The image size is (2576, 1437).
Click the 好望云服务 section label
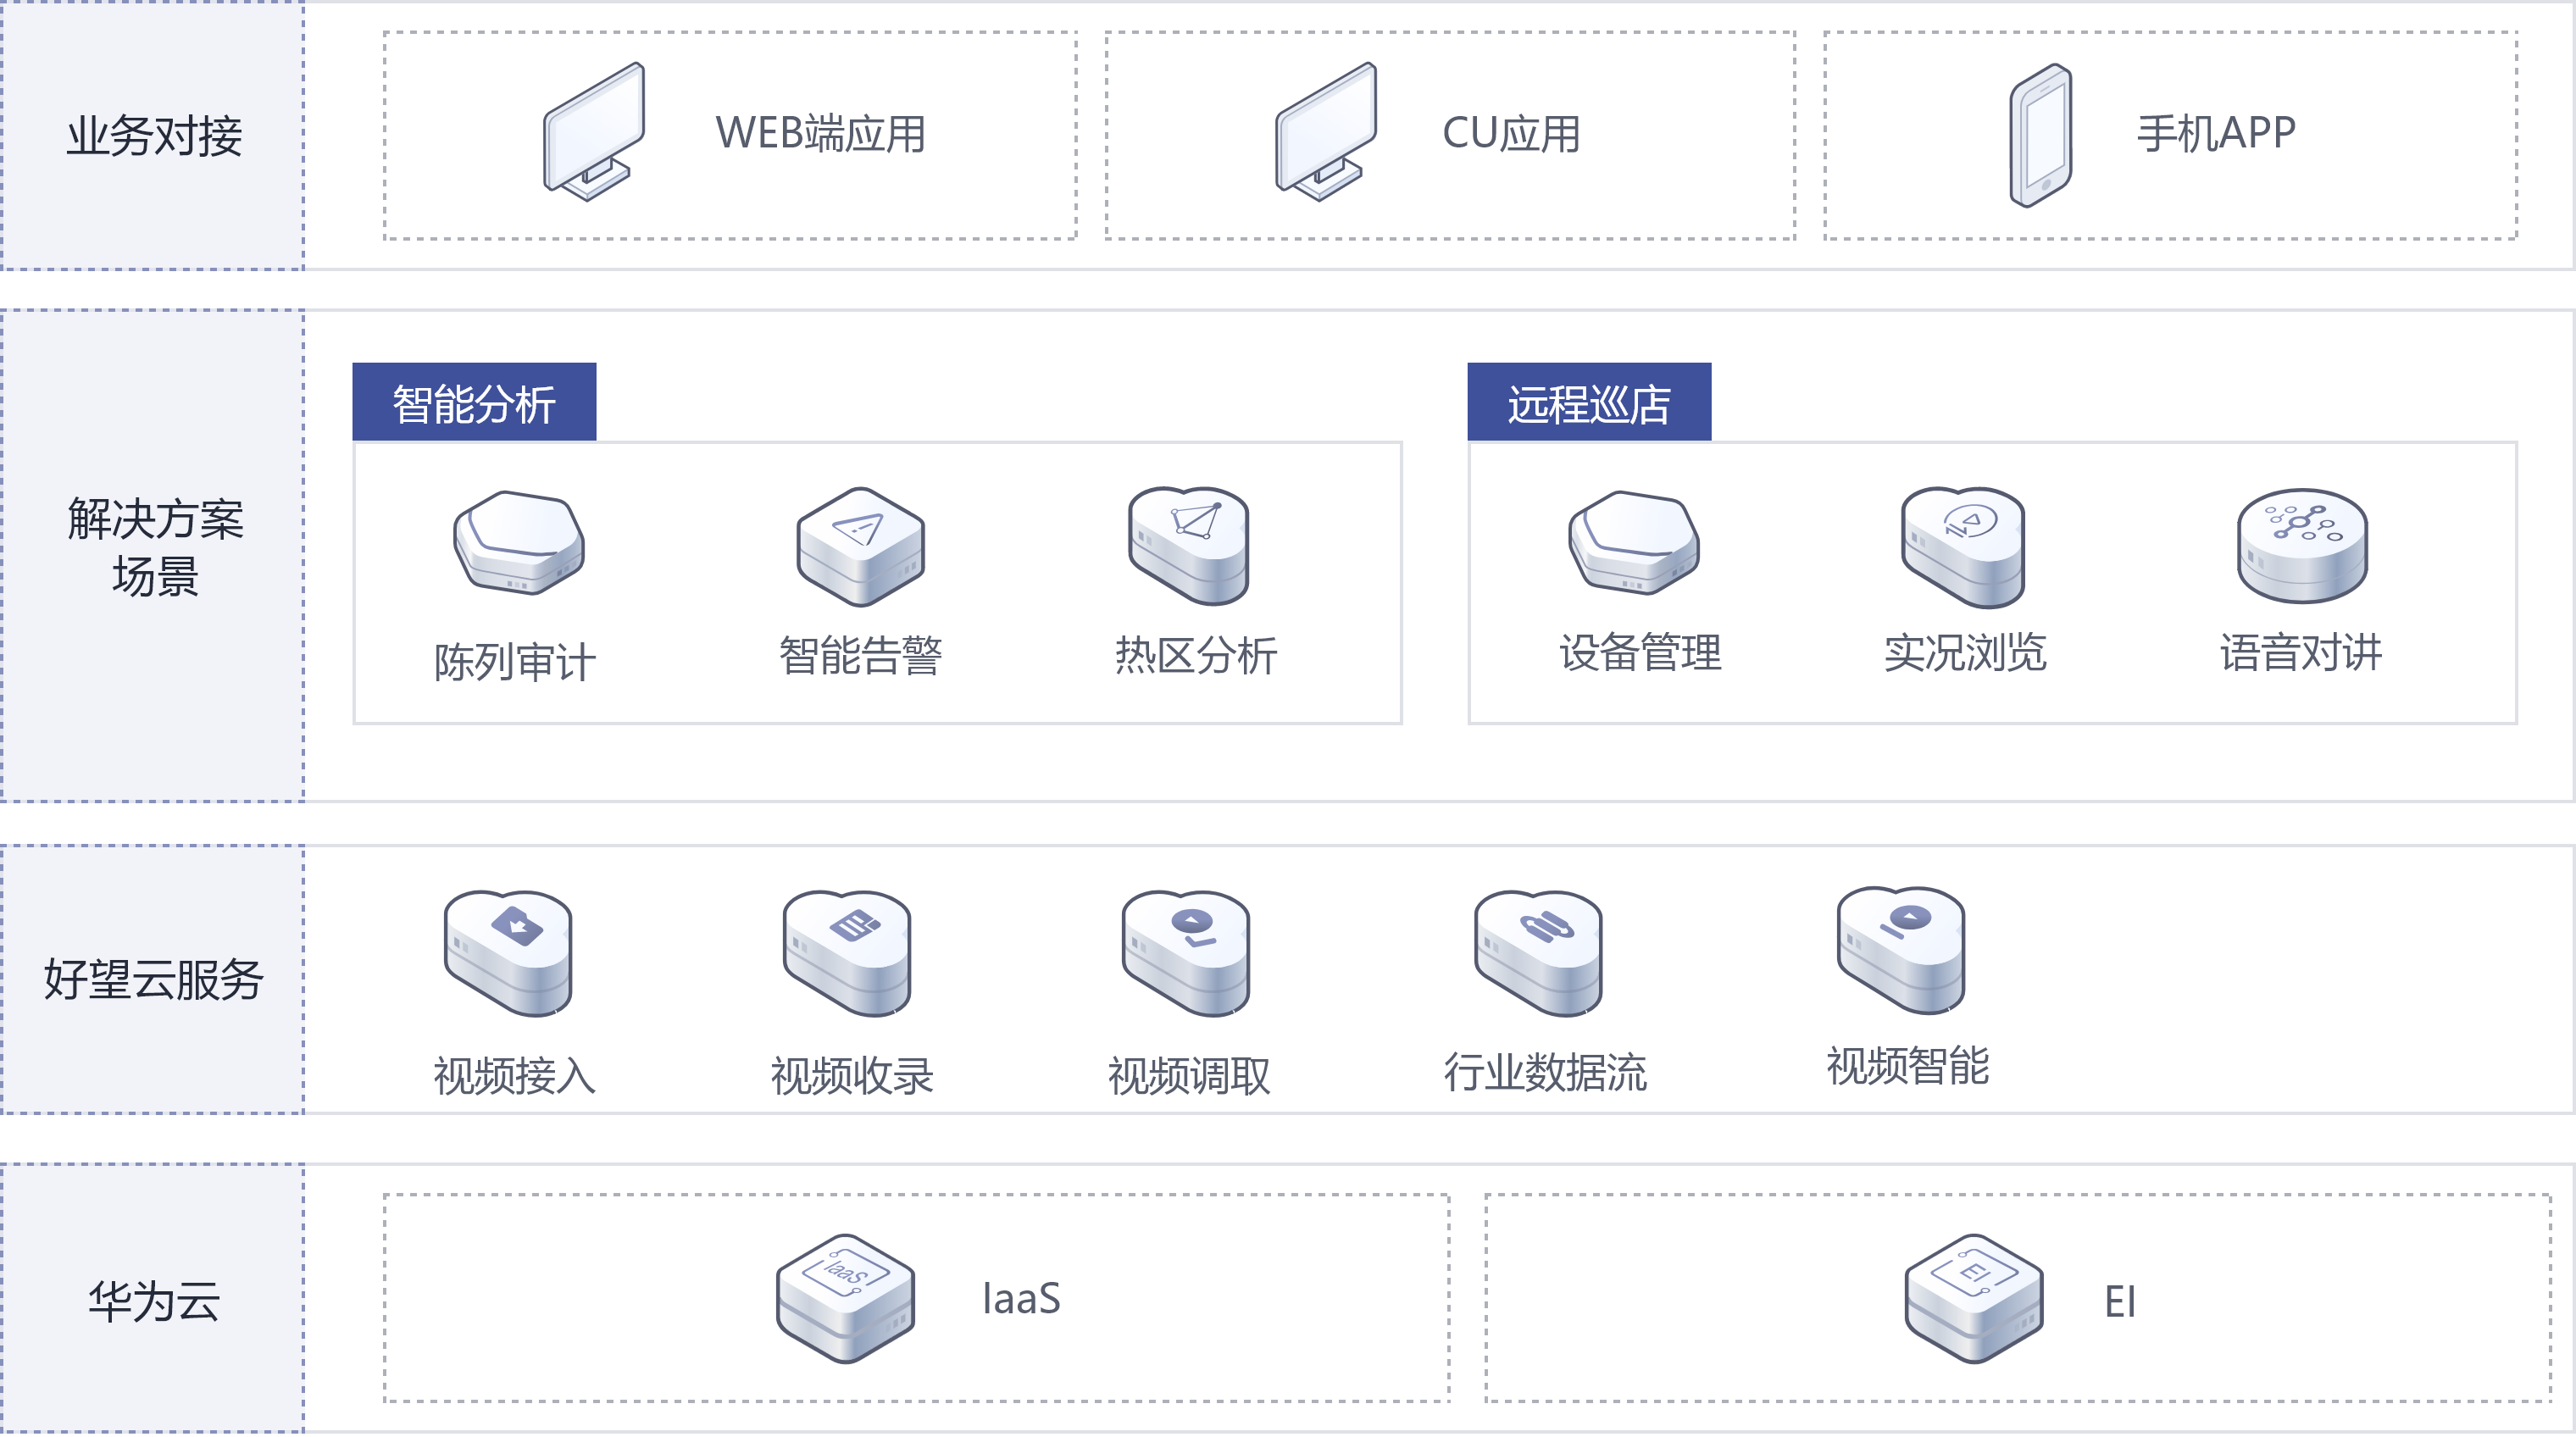click(153, 979)
